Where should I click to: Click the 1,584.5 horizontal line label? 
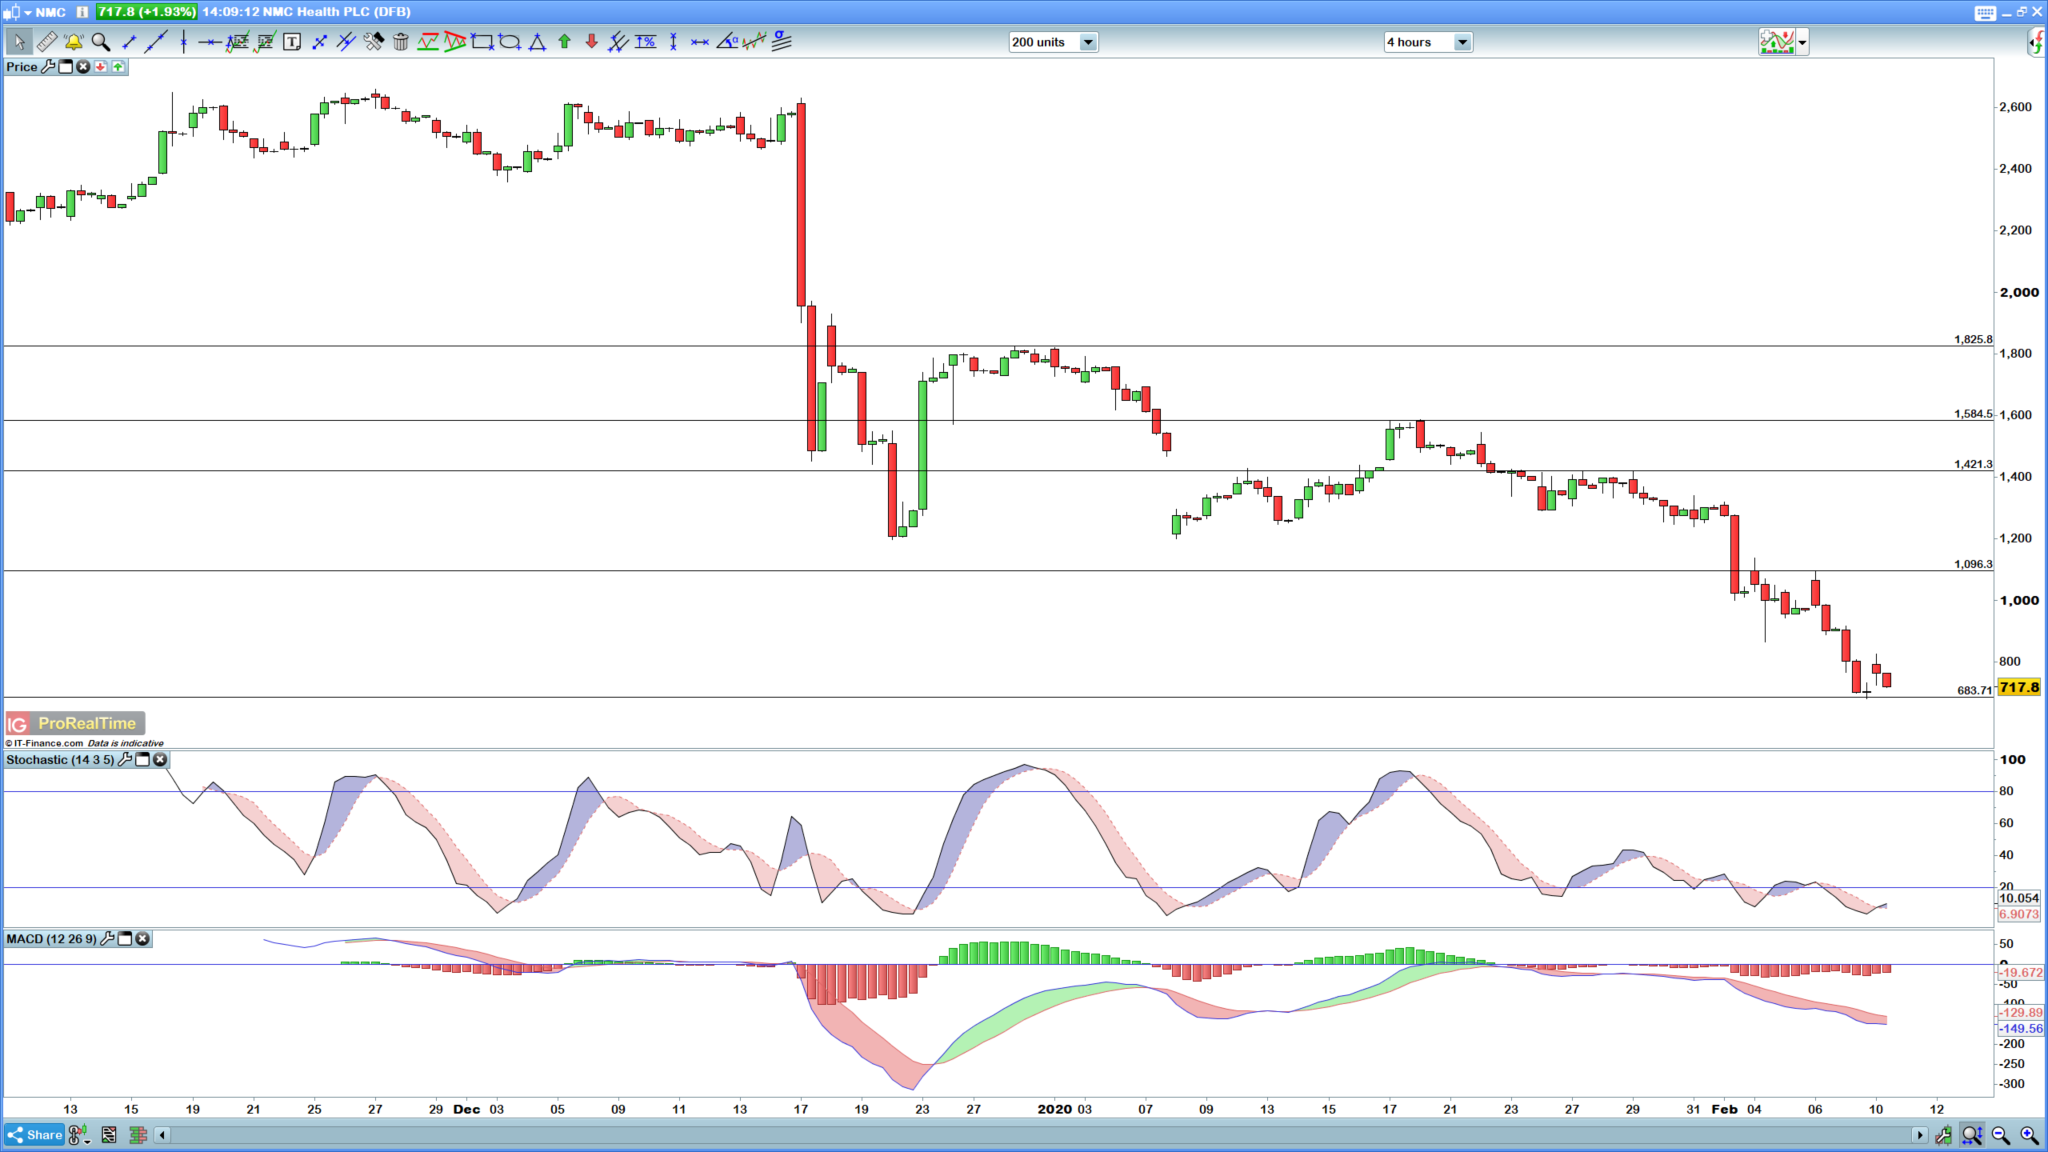pos(1973,414)
